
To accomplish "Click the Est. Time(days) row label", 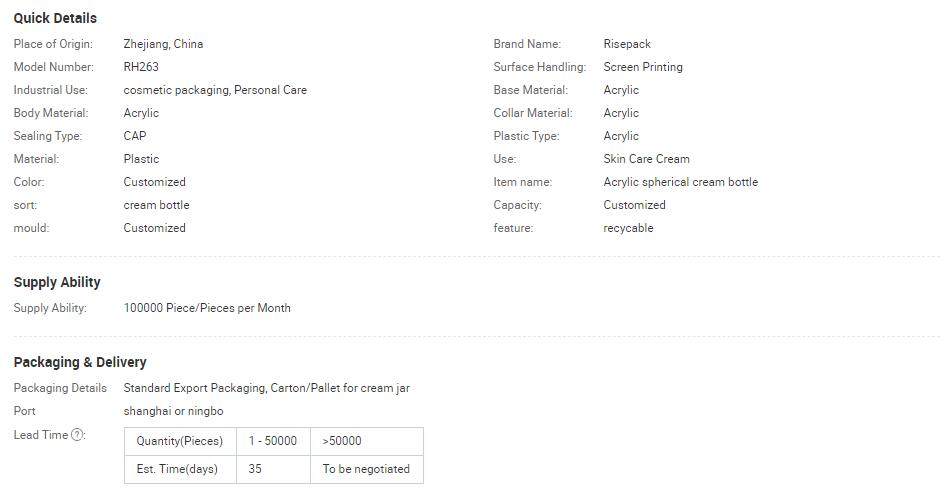I will pos(181,470).
